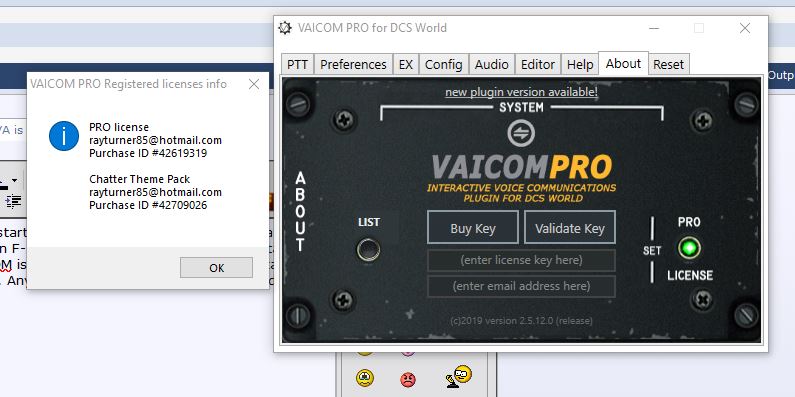
Task: Insert the red angry smiley emoticon
Action: click(408, 379)
